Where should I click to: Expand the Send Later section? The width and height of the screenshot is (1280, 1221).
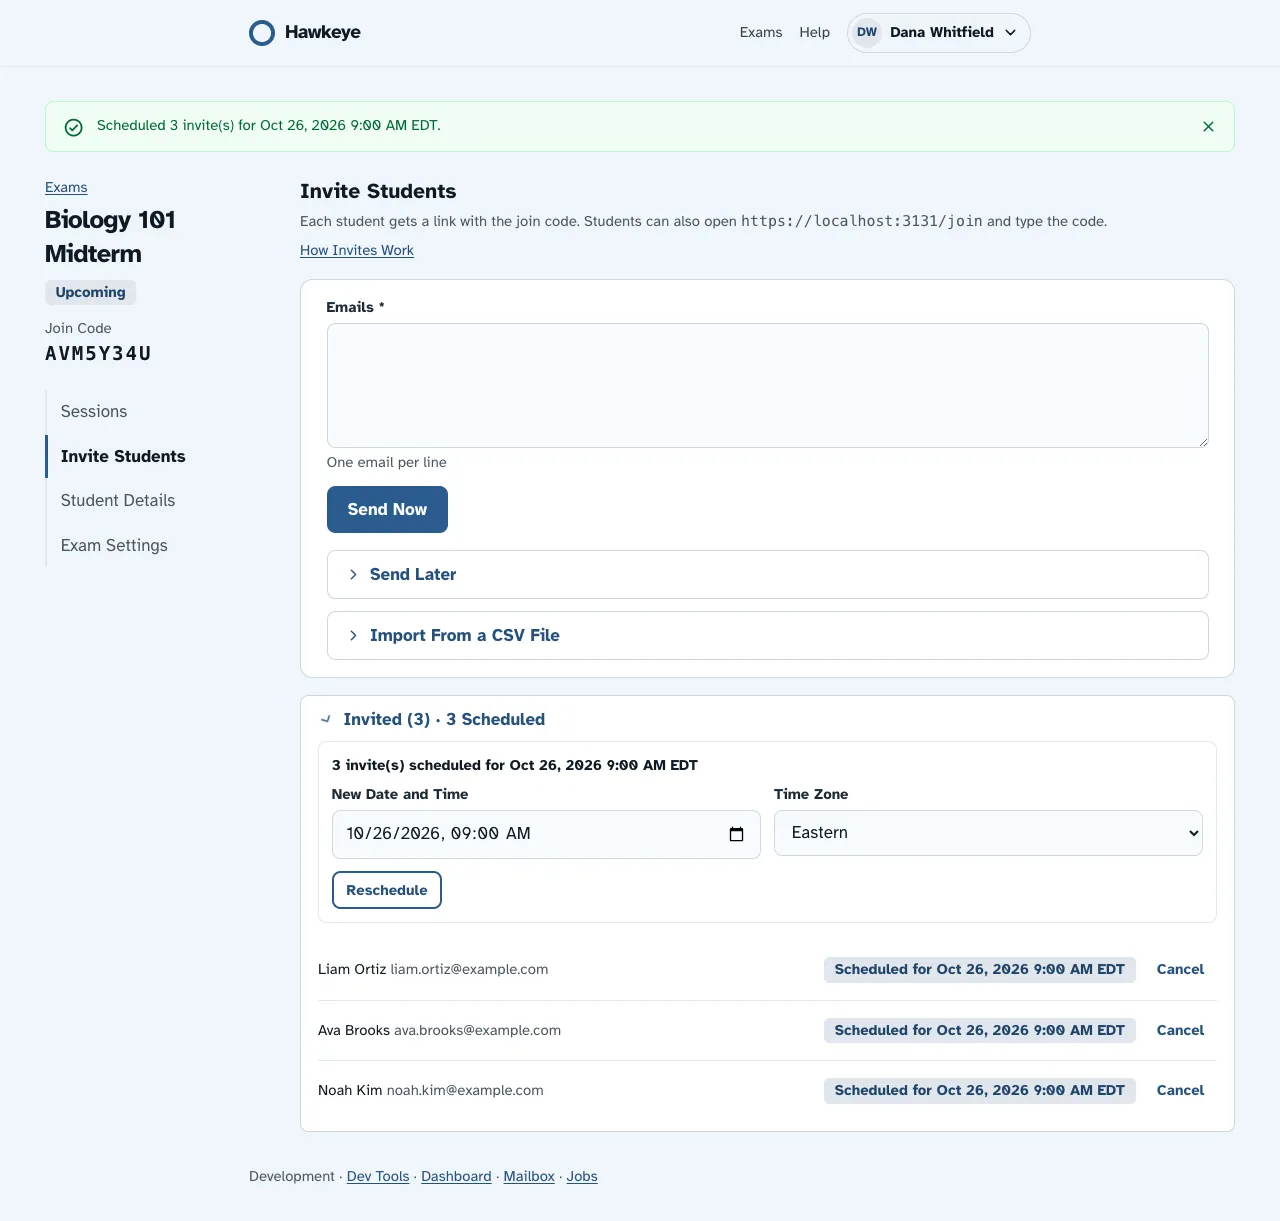pos(768,574)
